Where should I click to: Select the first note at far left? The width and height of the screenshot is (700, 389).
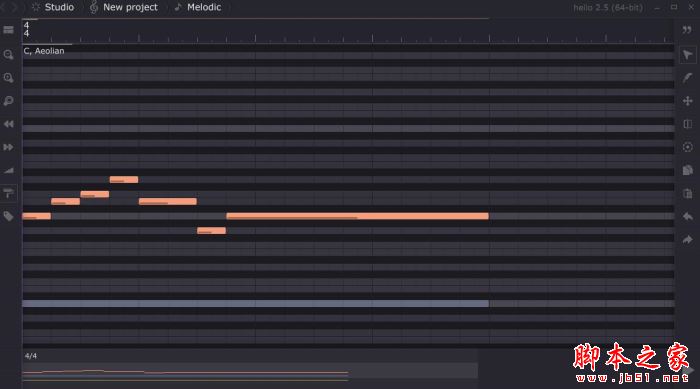(37, 216)
